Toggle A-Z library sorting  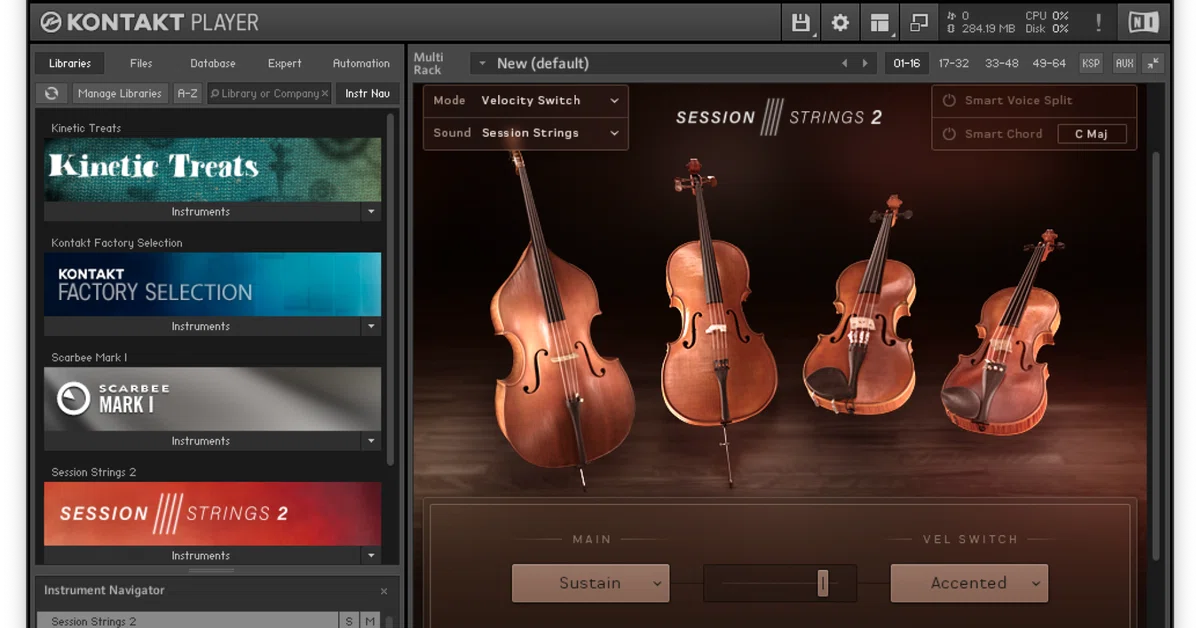click(187, 93)
